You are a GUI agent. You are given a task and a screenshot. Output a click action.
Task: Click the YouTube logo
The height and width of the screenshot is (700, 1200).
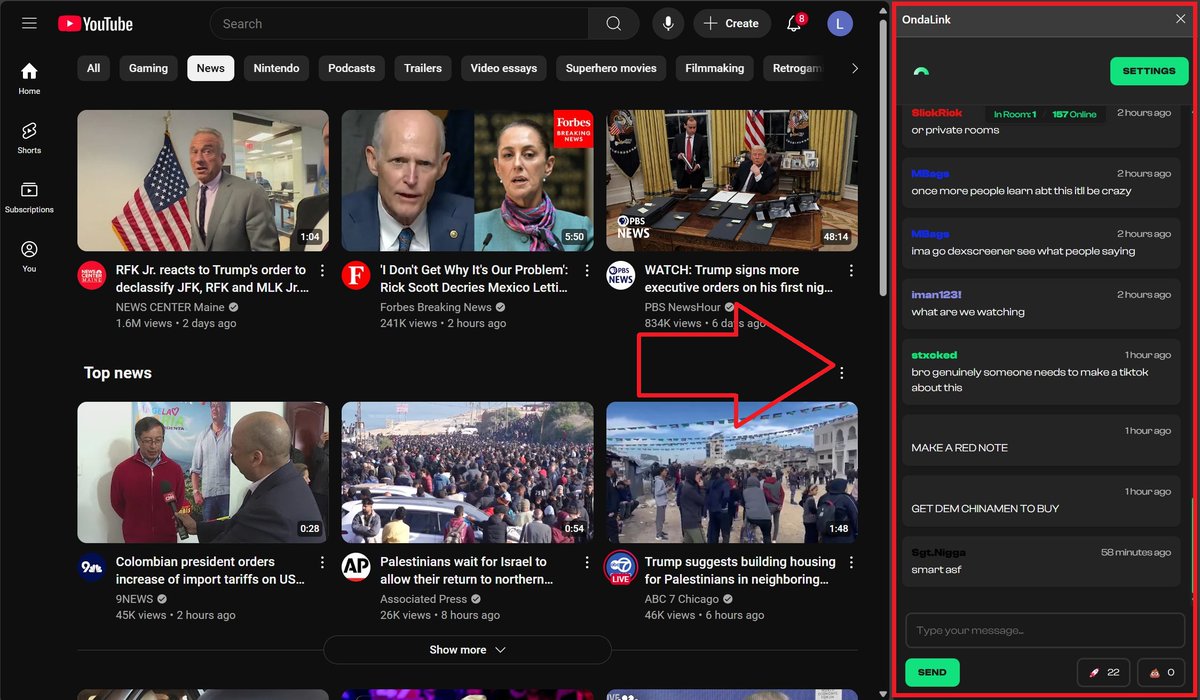tap(95, 23)
